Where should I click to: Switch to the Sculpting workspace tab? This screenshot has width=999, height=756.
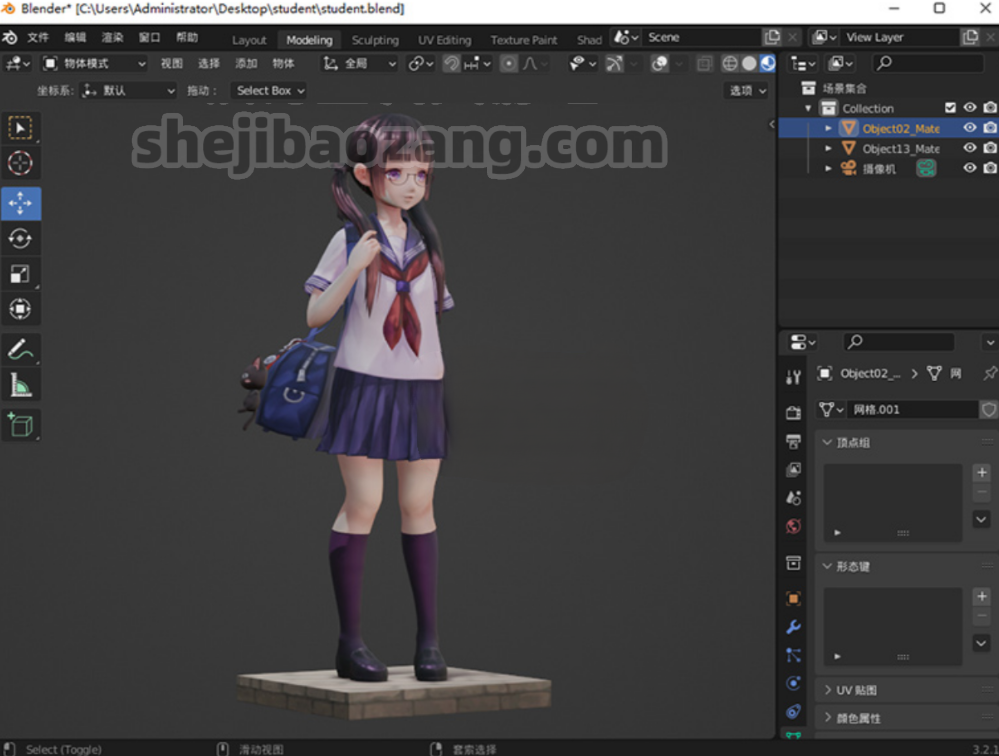click(375, 40)
